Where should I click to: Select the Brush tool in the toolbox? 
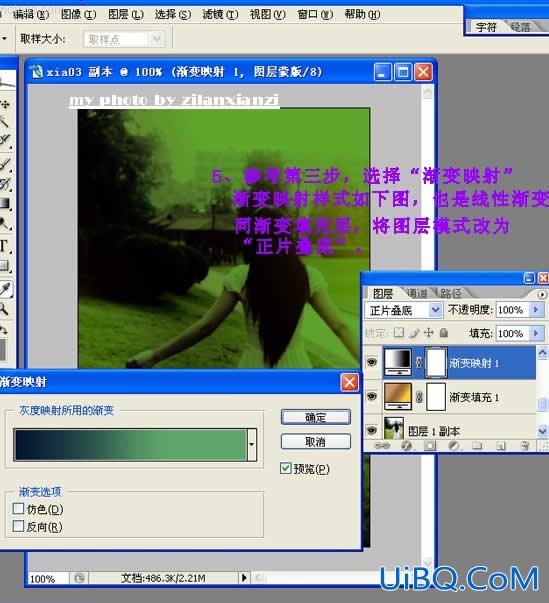[x=5, y=164]
